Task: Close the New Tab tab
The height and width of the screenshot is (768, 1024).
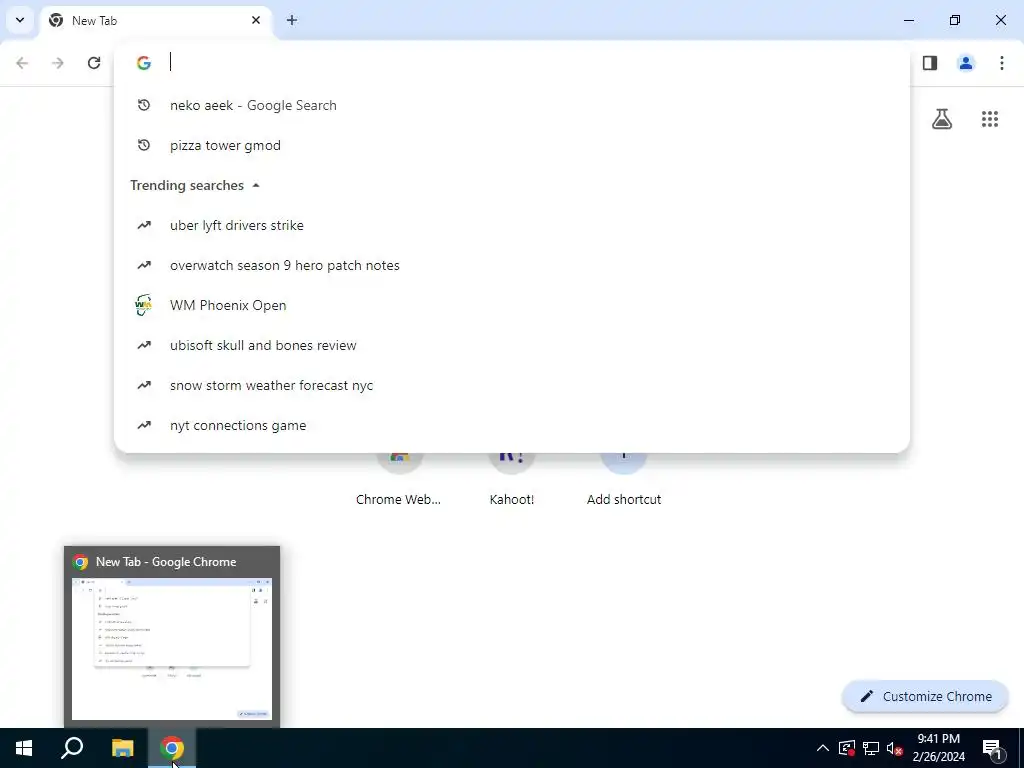Action: point(256,20)
